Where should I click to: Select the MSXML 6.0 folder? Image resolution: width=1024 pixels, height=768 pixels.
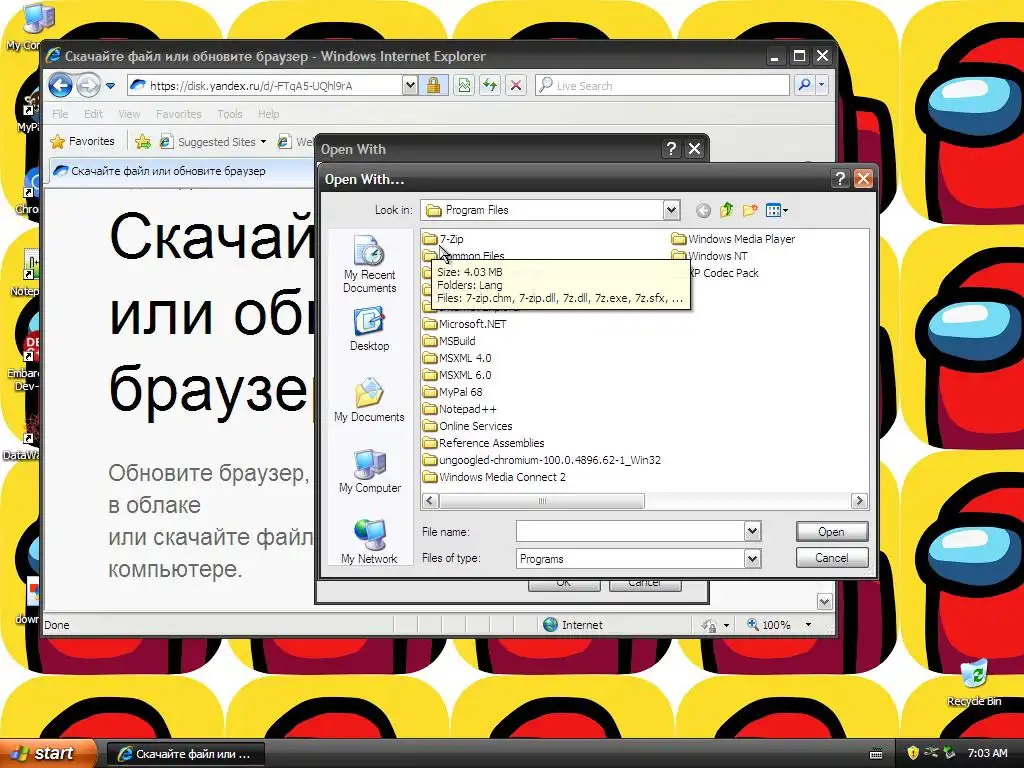457,375
